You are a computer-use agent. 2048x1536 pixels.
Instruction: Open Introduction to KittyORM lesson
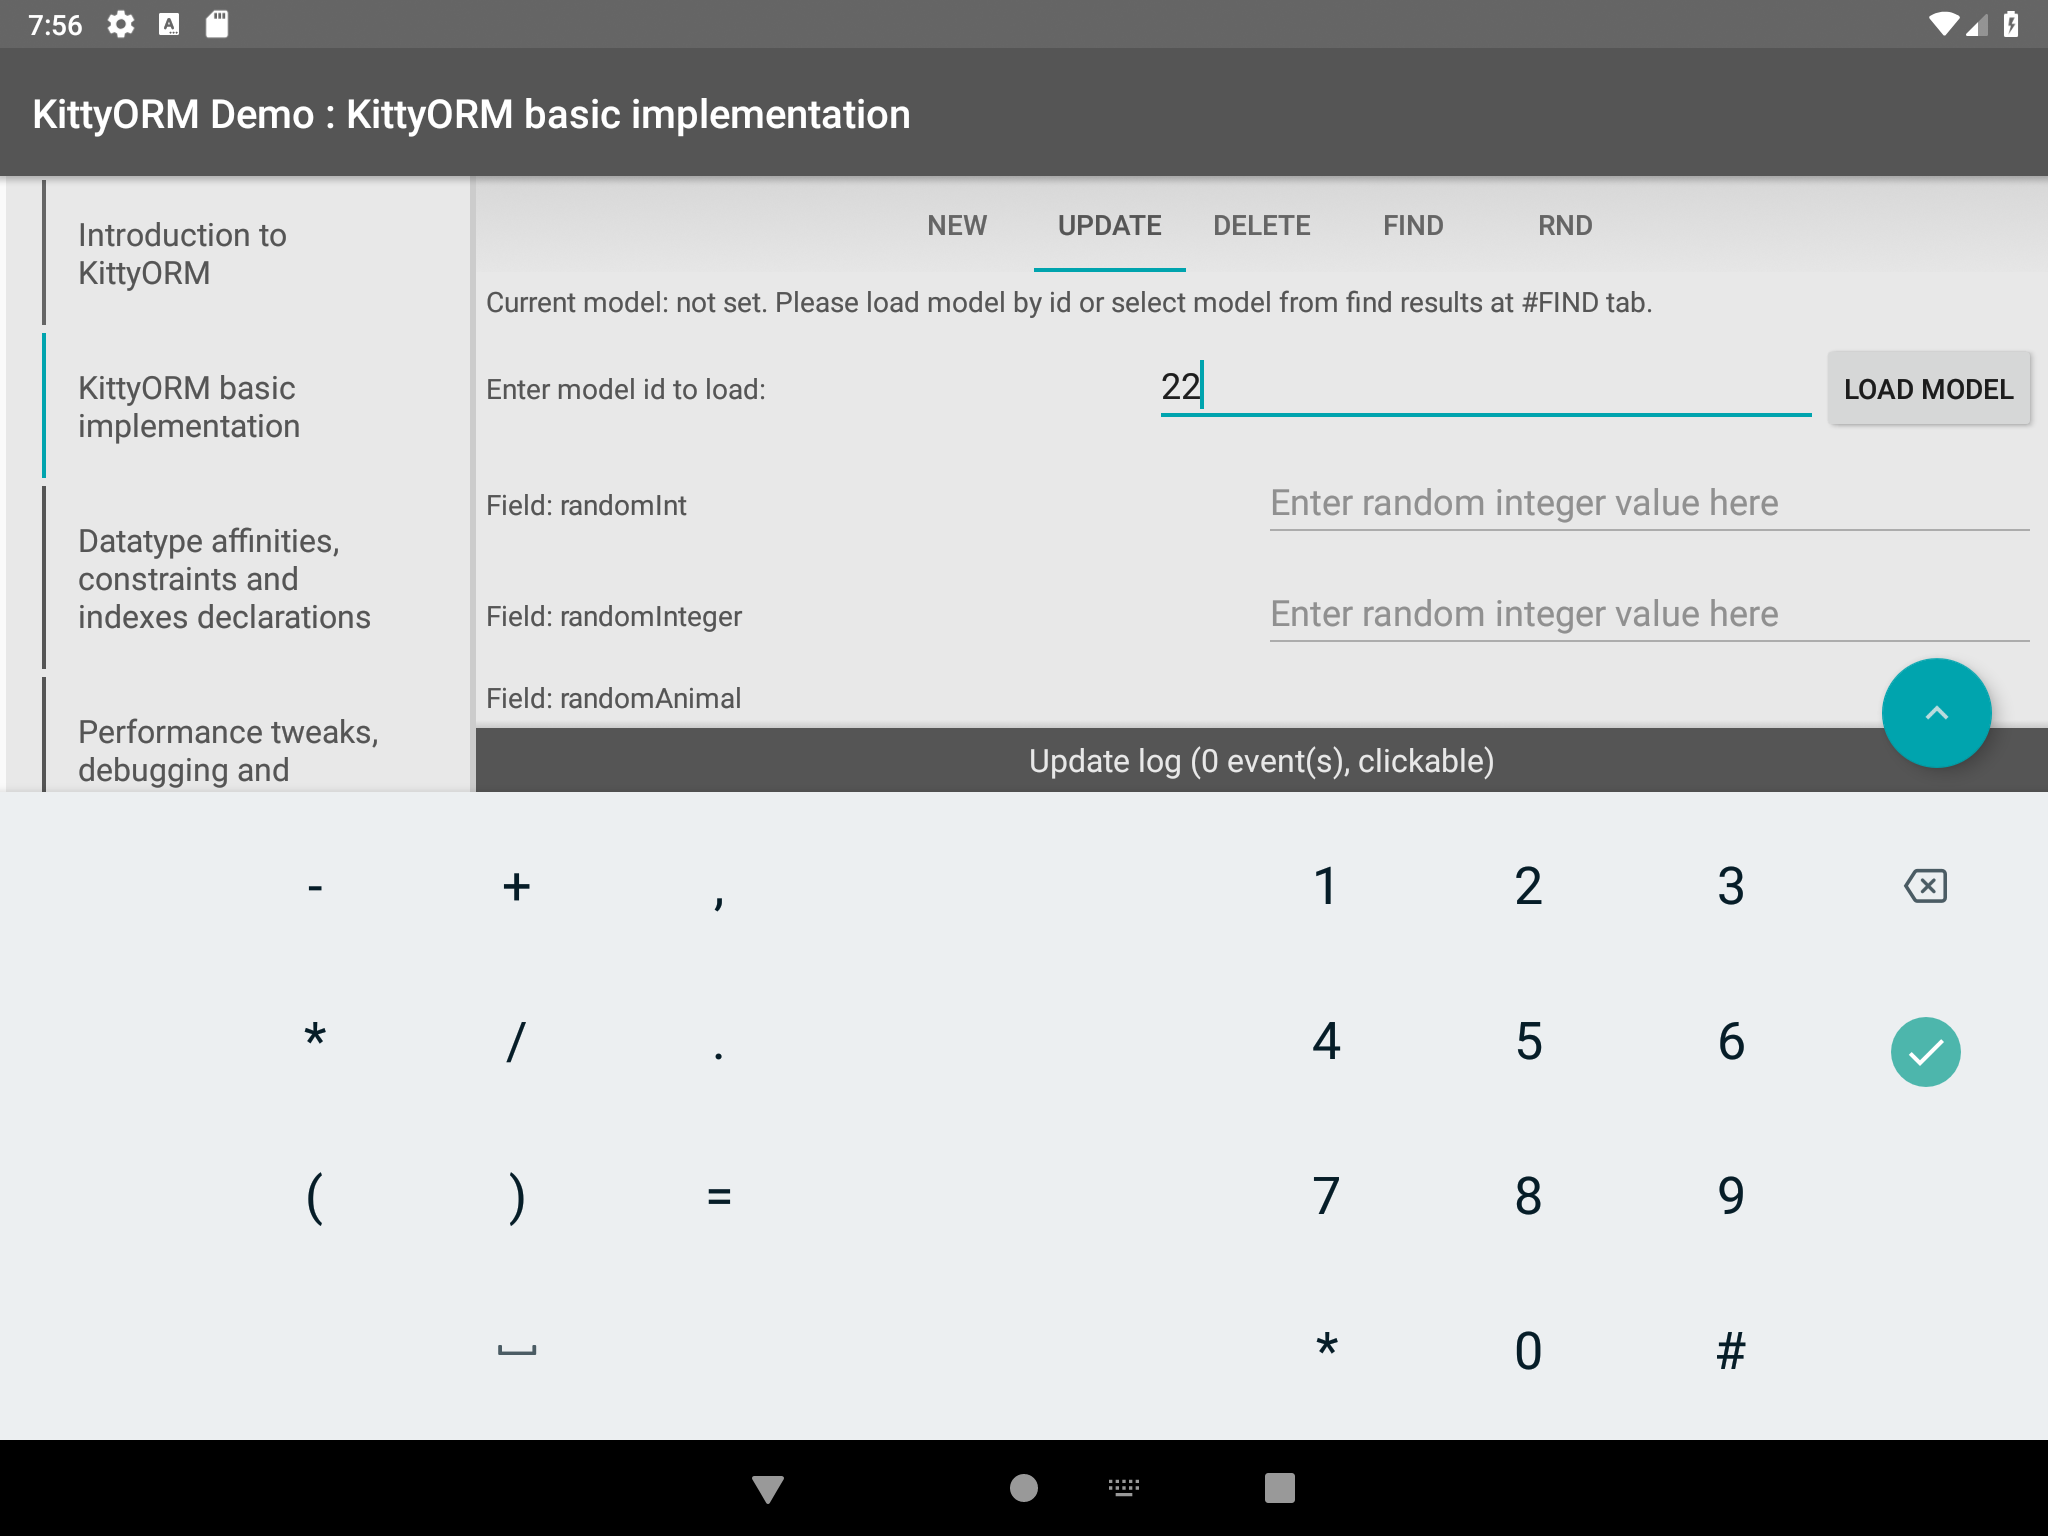(256, 254)
